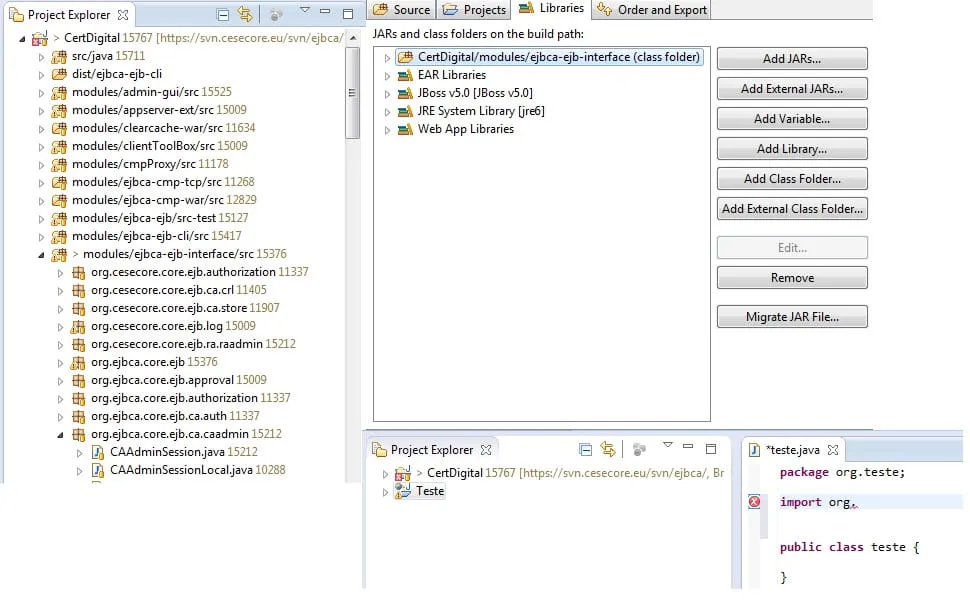Click 'public class teste' code line
The width and height of the screenshot is (970, 600).
[849, 547]
